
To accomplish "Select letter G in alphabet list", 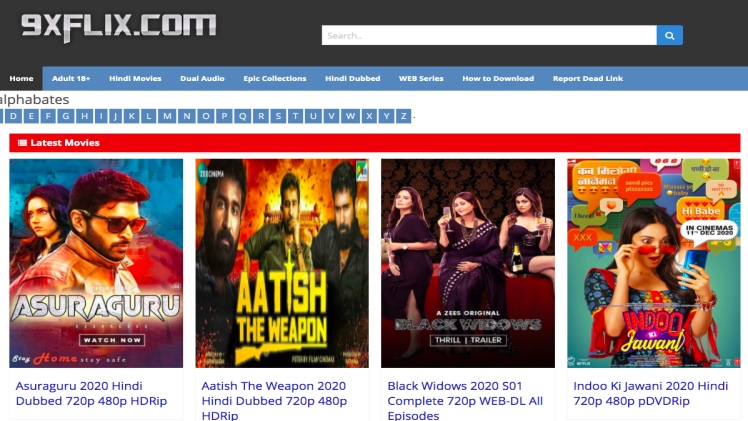I will pos(65,116).
